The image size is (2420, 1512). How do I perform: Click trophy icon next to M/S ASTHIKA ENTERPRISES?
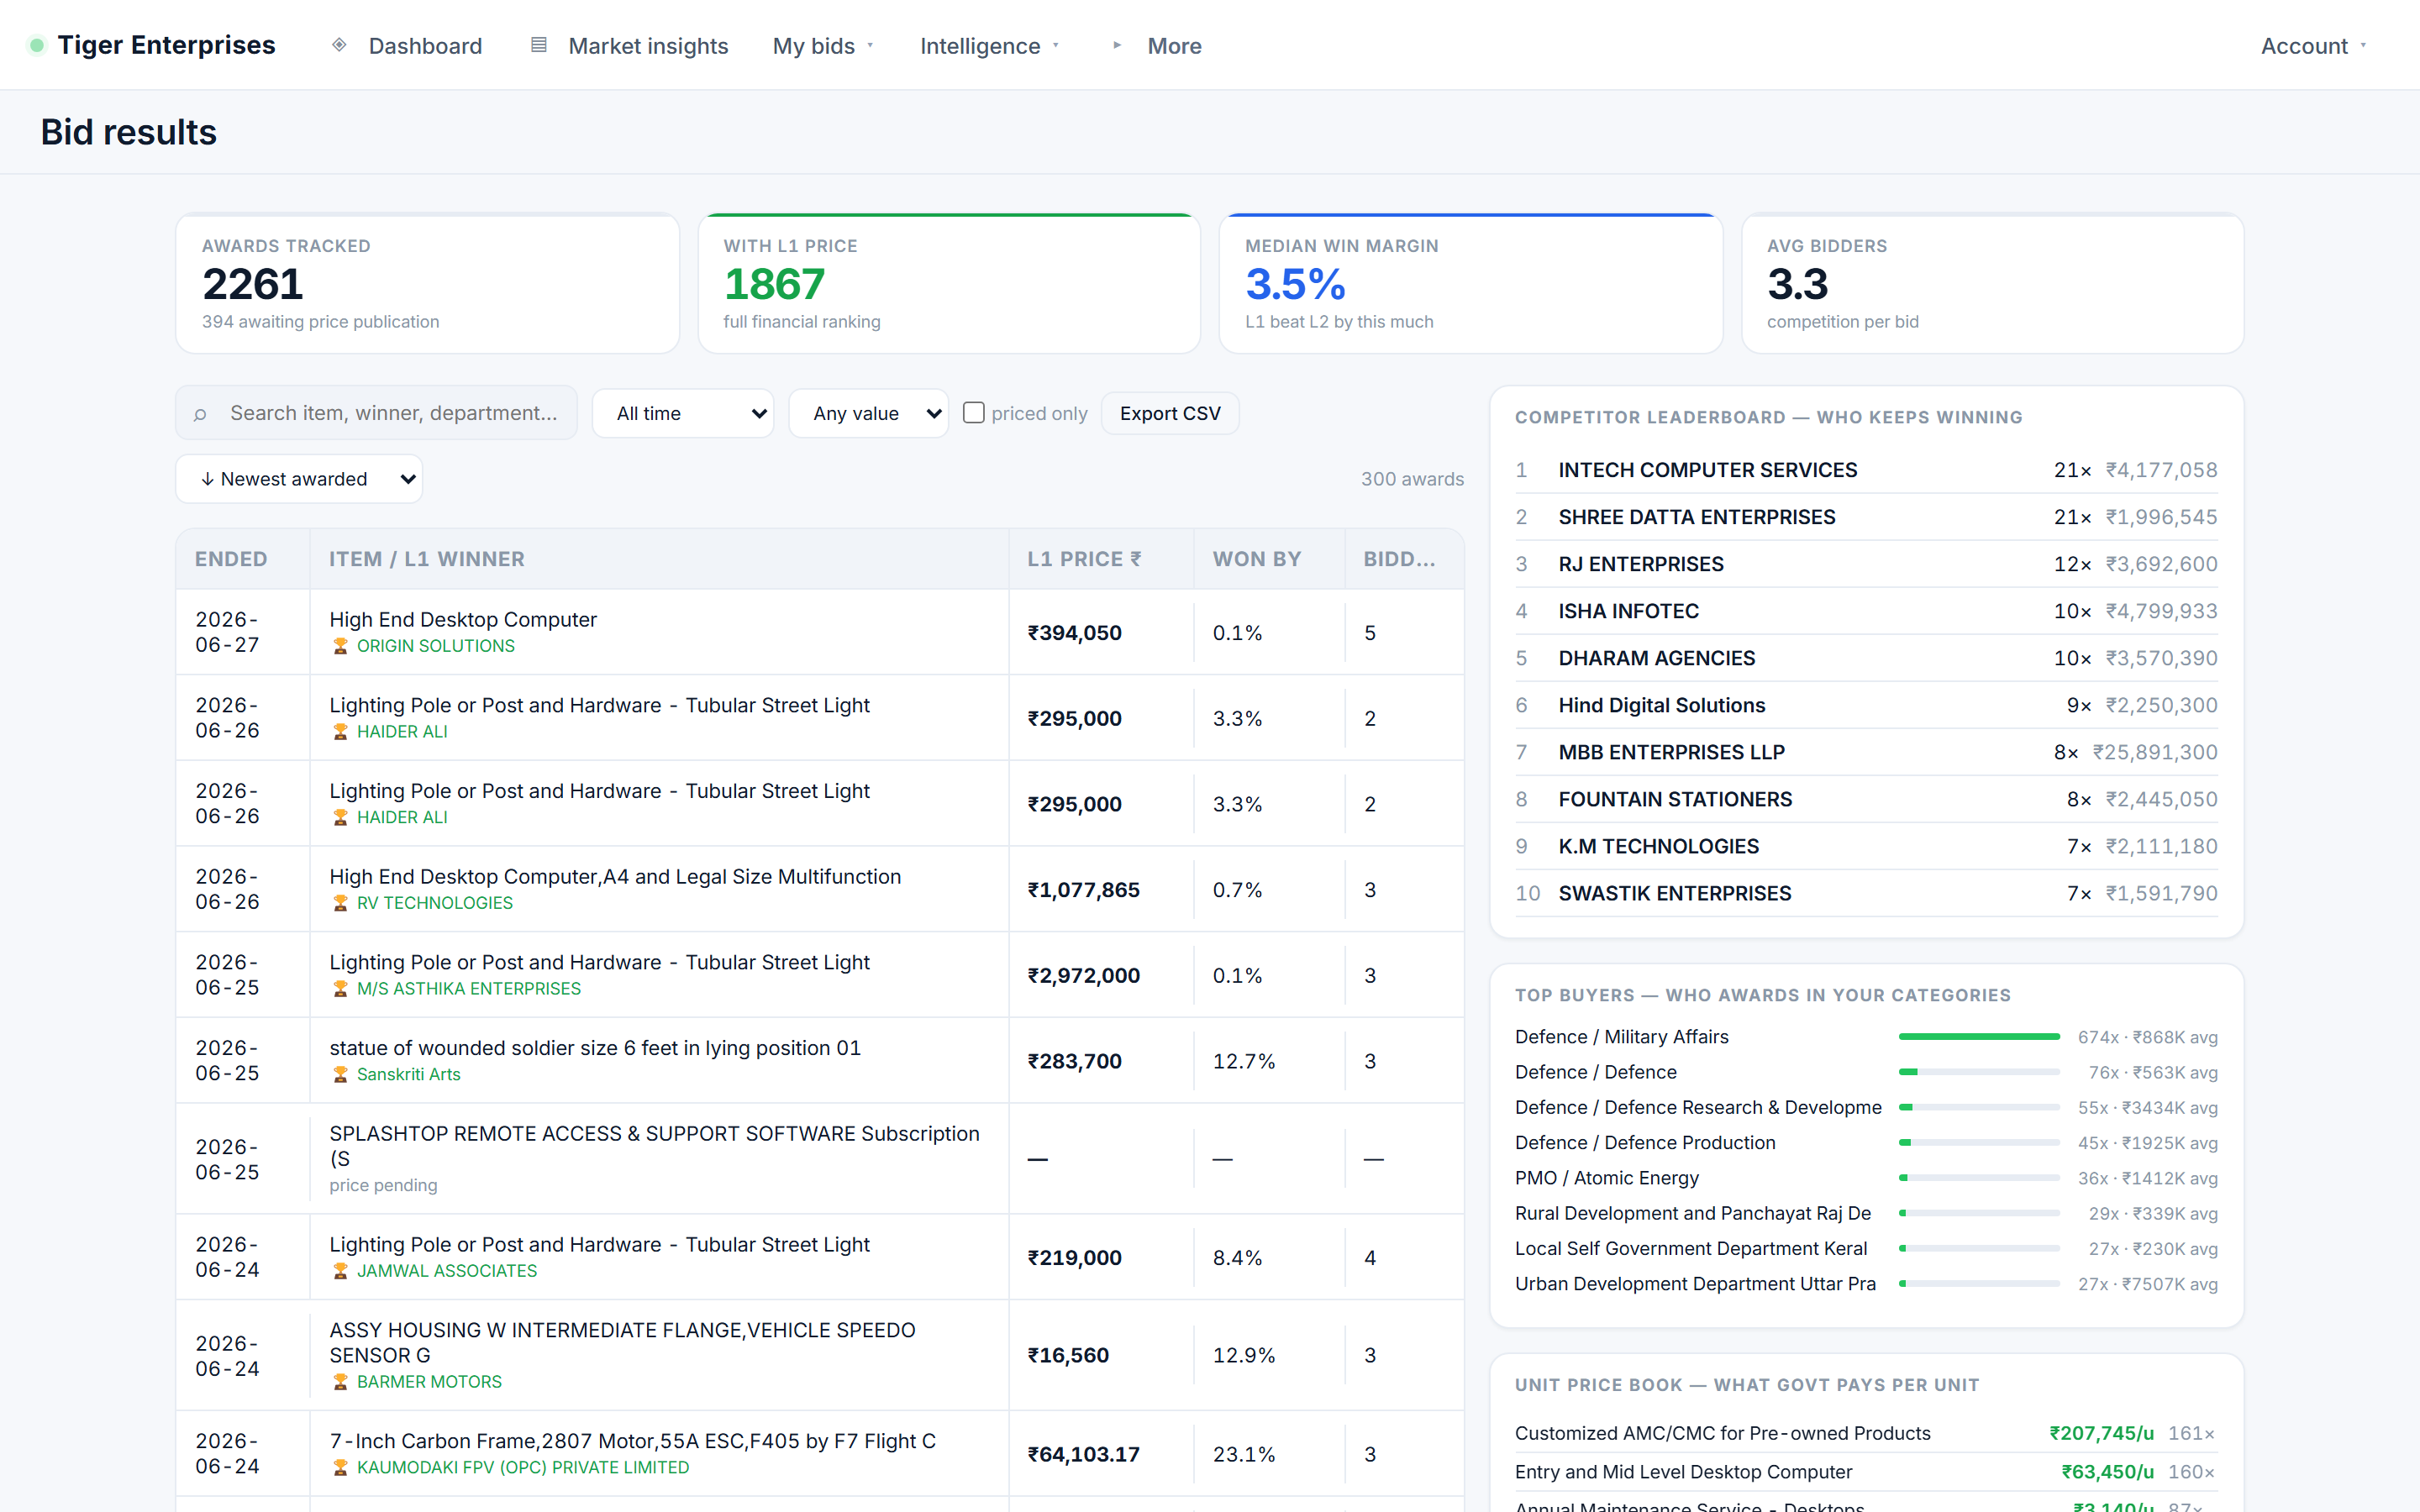pyautogui.click(x=340, y=989)
